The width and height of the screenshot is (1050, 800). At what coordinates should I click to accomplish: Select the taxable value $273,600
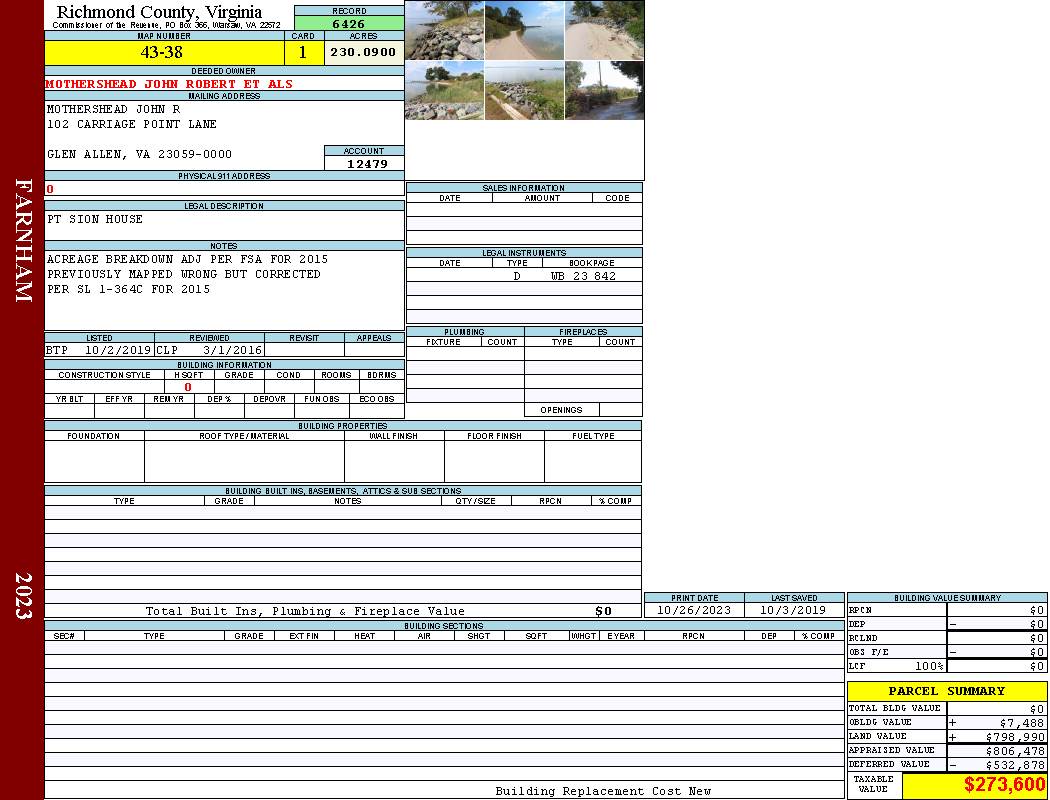[1004, 785]
